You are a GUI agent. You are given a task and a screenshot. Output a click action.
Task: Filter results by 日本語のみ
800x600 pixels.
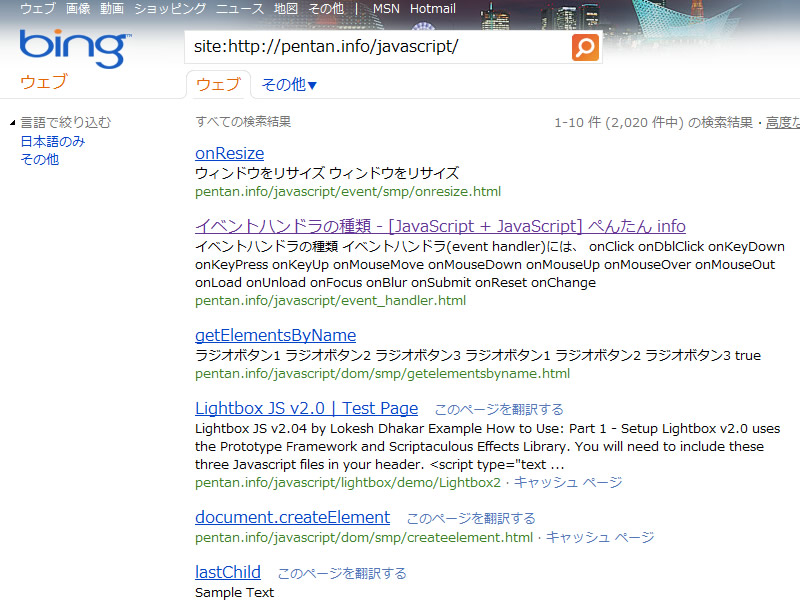click(53, 141)
